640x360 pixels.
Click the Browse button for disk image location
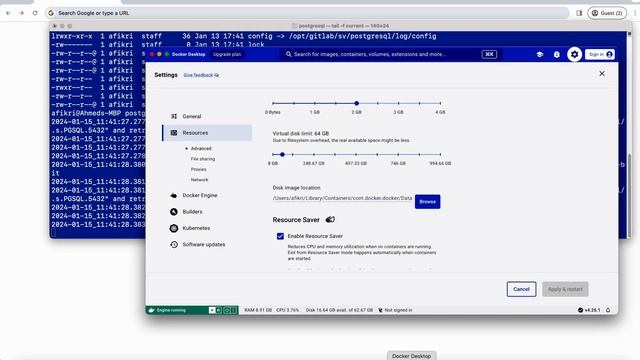click(x=427, y=202)
